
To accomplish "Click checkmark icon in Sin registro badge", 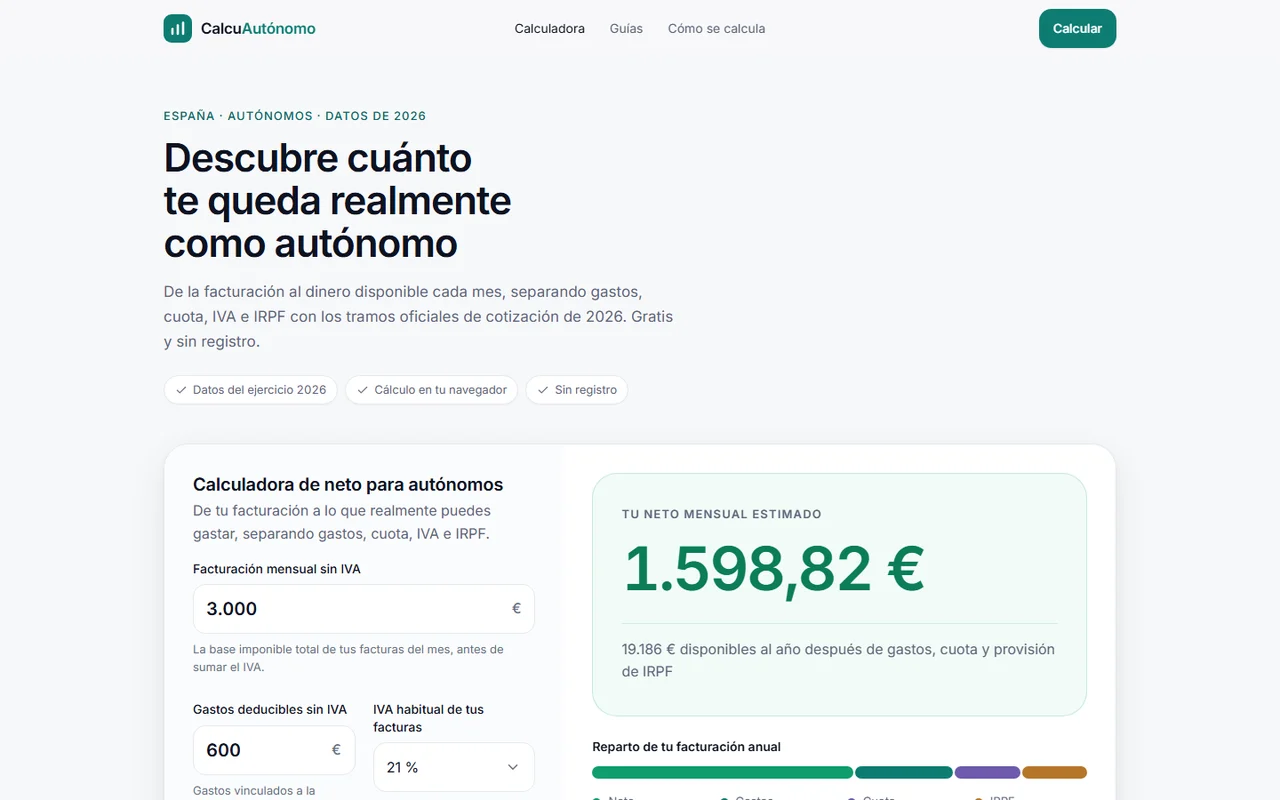I will coord(543,390).
